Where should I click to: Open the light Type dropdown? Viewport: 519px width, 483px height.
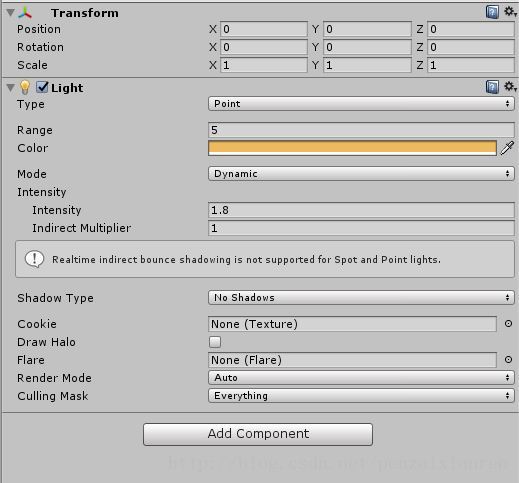click(361, 104)
